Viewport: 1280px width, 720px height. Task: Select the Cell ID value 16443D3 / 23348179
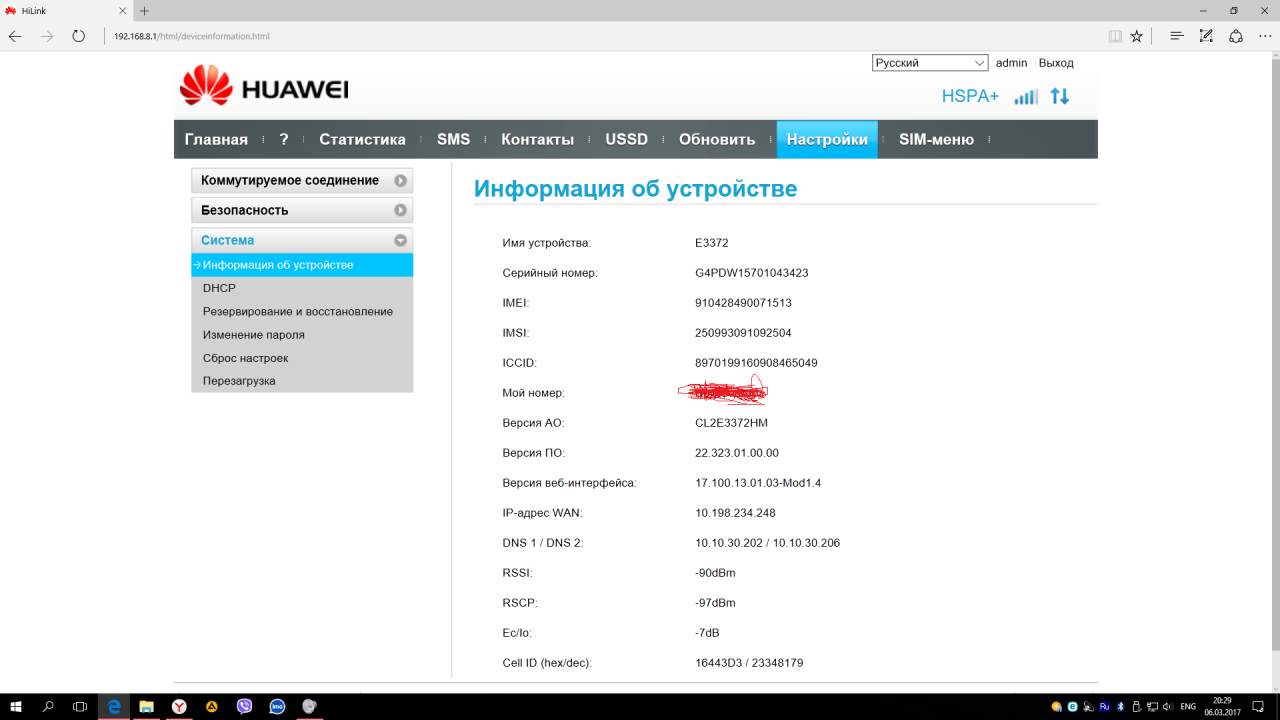[749, 663]
